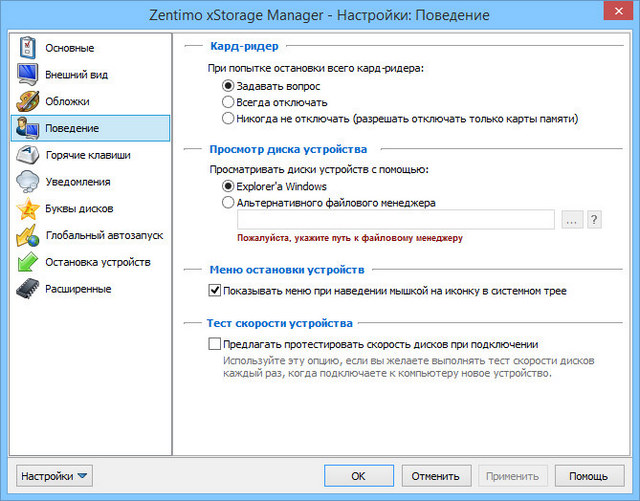
Task: Choose Никогда не отключать radio option
Action: pyautogui.click(x=228, y=118)
